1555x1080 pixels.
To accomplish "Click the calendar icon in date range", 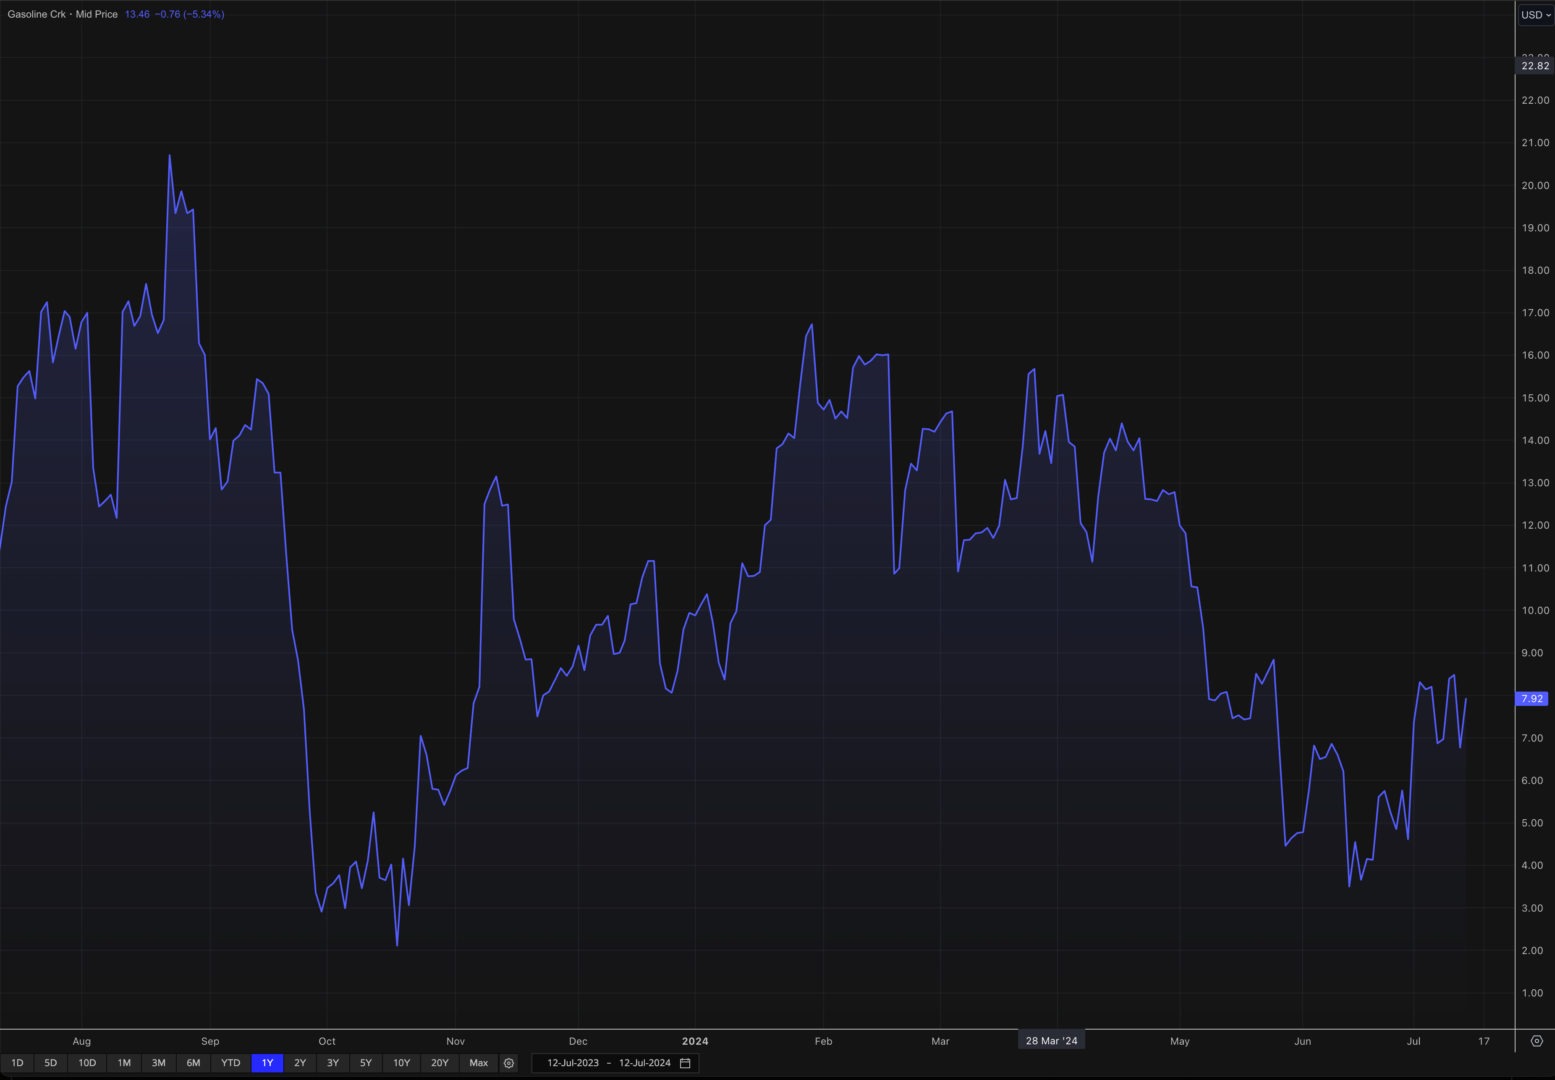I will pos(685,1063).
